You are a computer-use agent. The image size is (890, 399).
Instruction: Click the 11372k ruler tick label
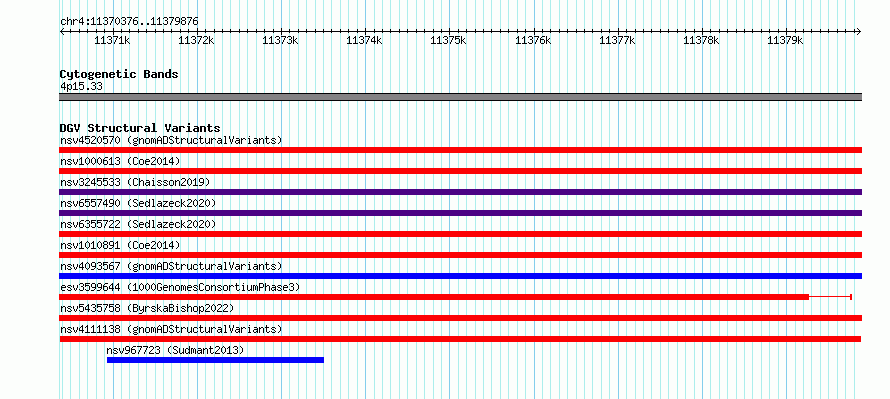click(196, 40)
